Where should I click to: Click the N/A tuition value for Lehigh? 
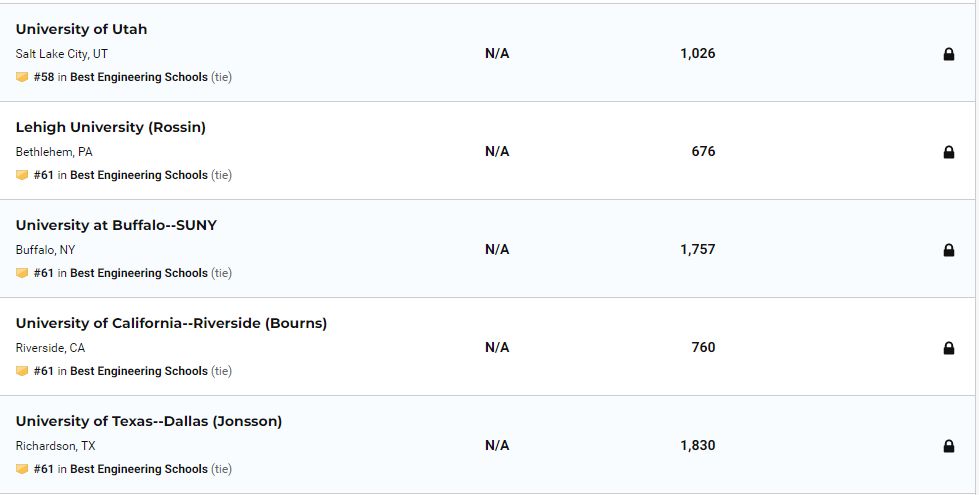[x=497, y=151]
